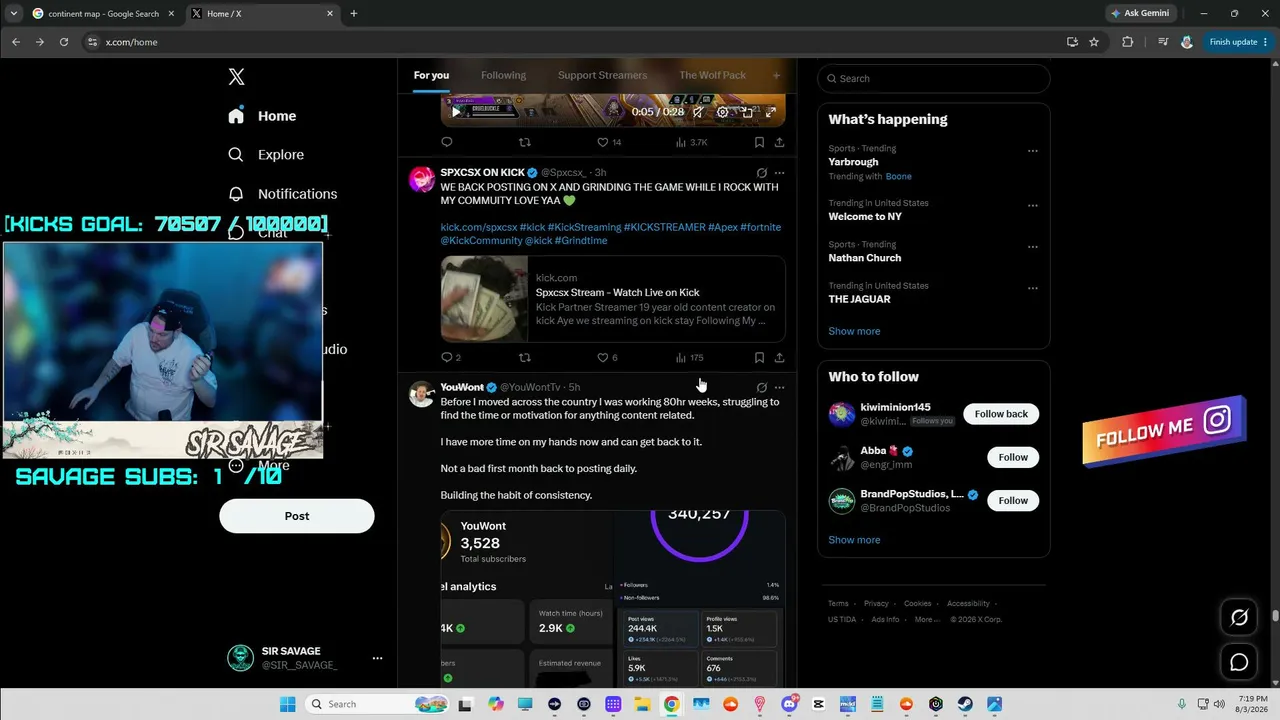Image resolution: width=1280 pixels, height=720 pixels.
Task: Reload the page in Chrome
Action: pos(64,42)
